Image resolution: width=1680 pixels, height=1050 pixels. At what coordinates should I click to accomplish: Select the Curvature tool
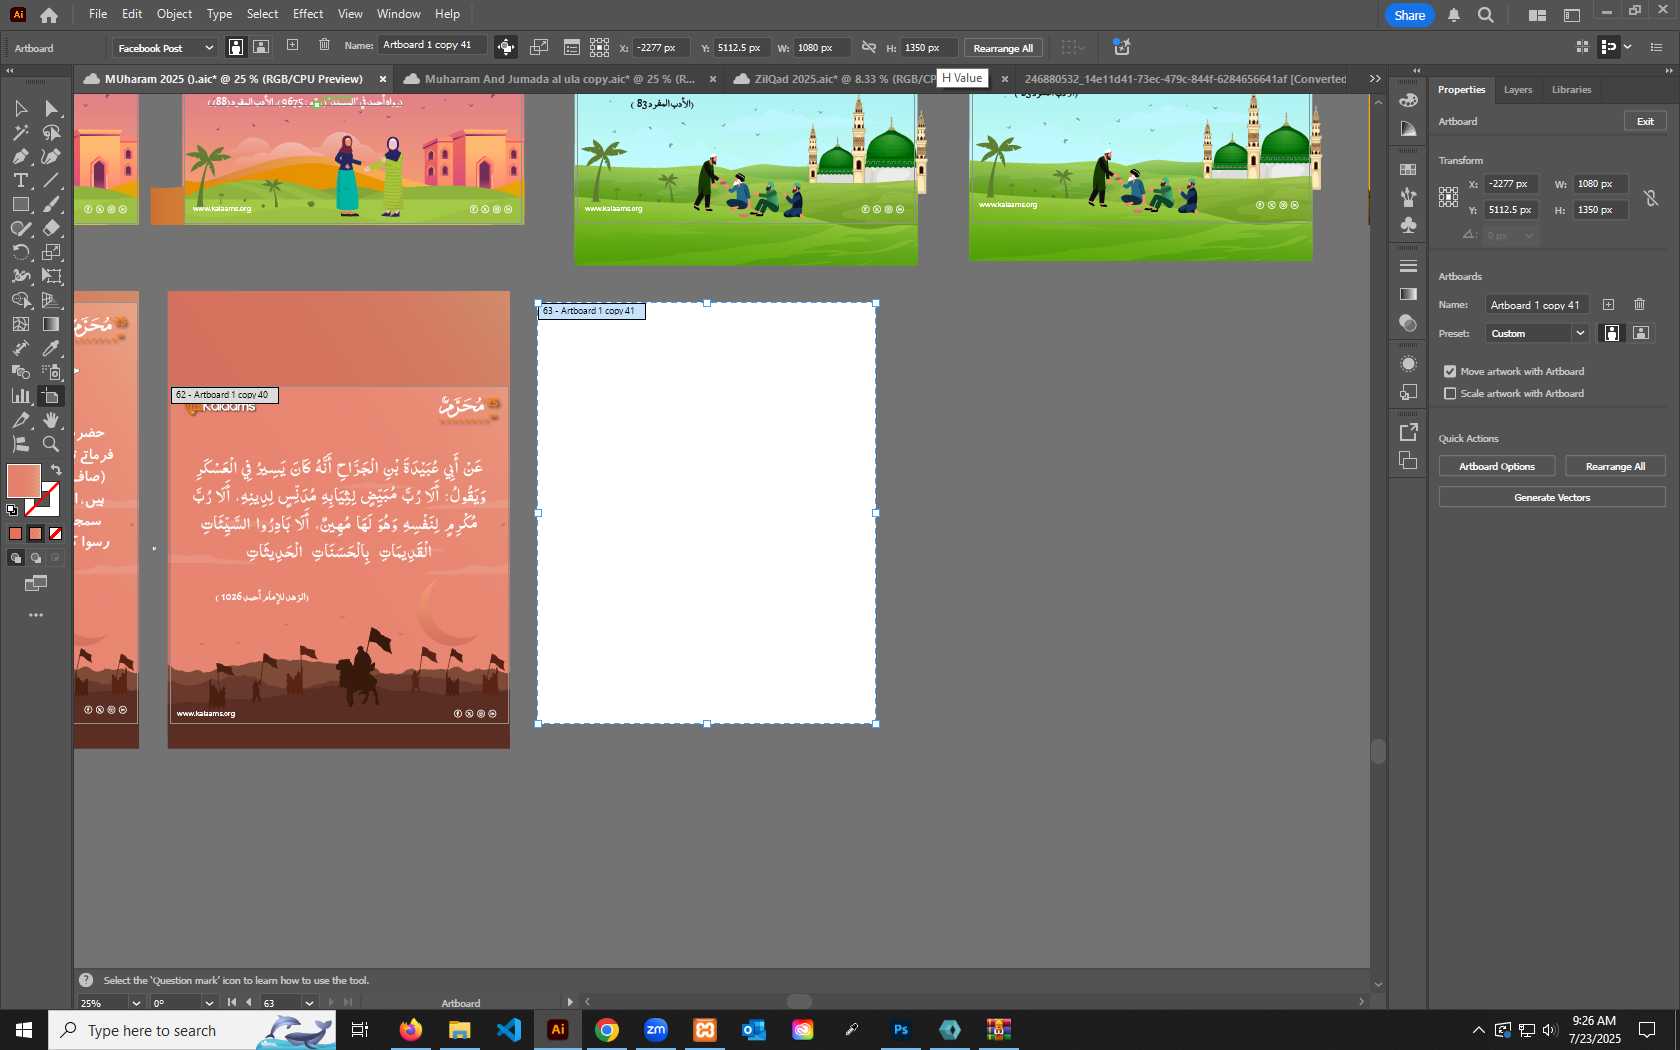(x=52, y=156)
